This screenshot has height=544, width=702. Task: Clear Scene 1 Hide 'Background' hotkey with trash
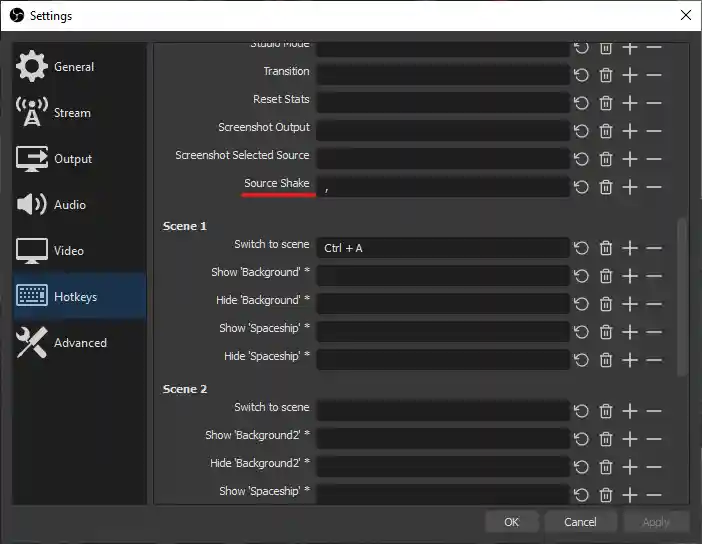606,304
